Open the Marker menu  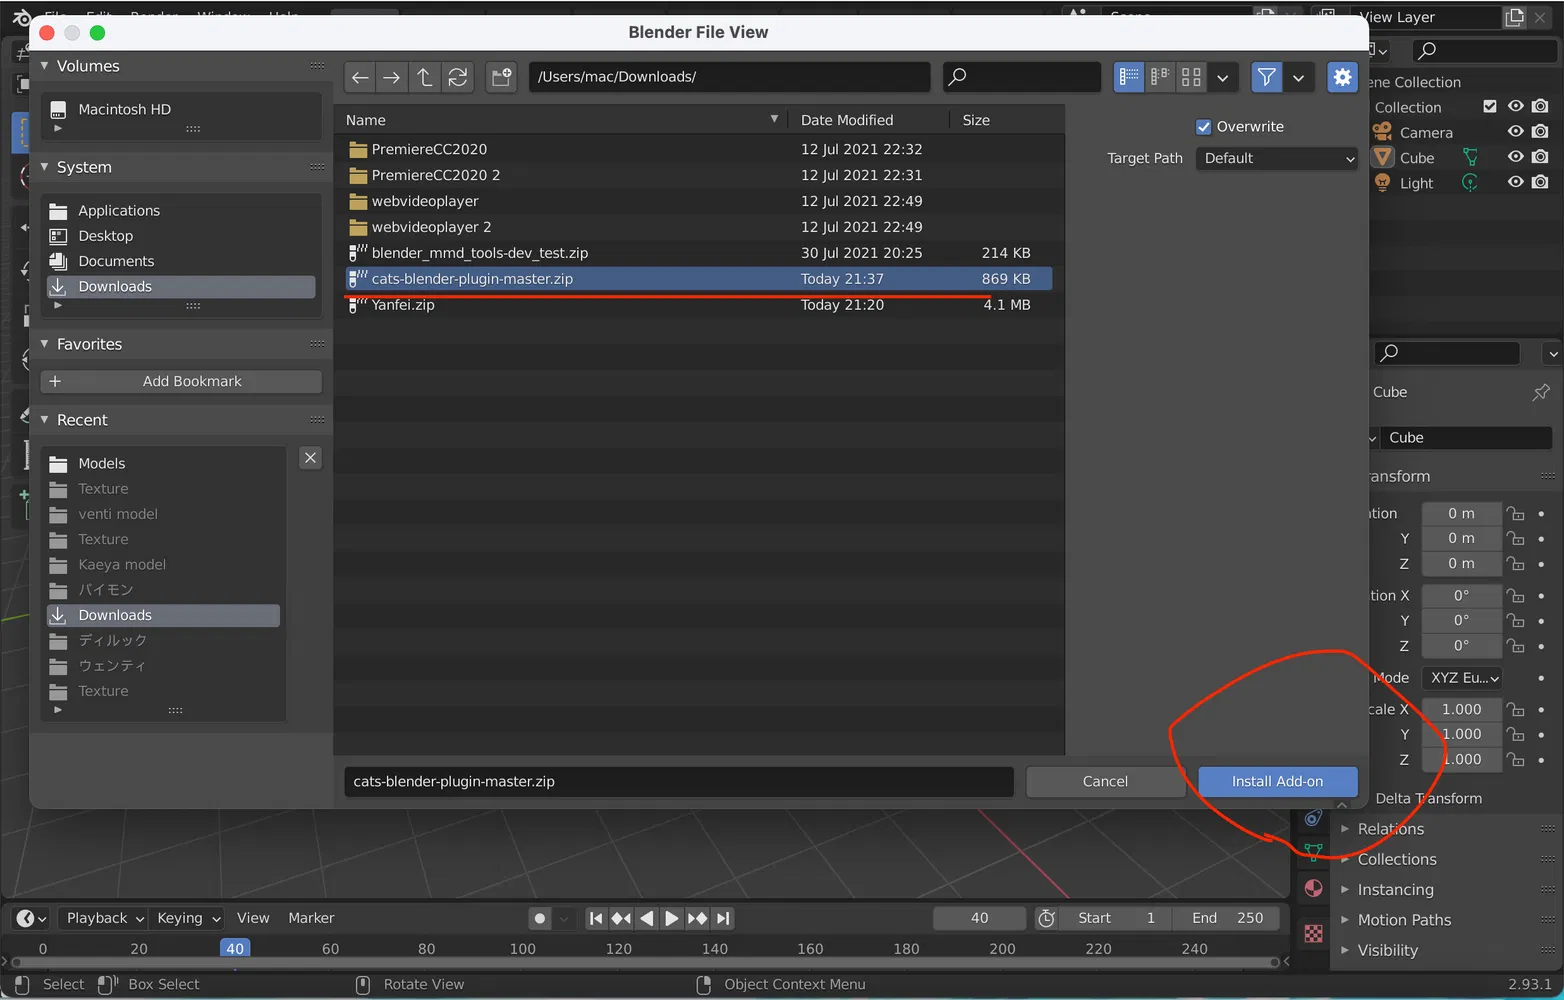(311, 918)
